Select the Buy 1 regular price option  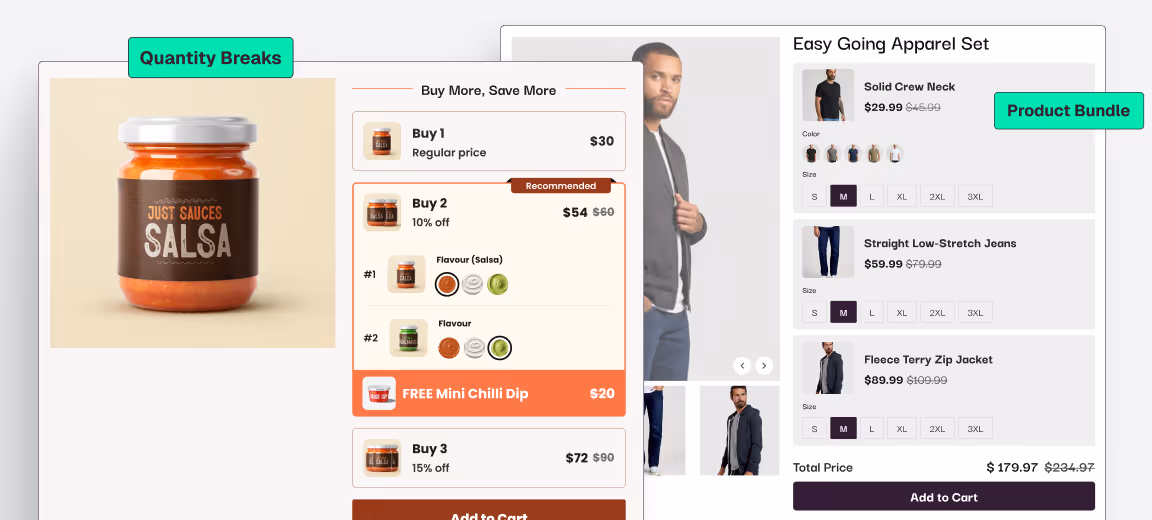click(x=489, y=141)
